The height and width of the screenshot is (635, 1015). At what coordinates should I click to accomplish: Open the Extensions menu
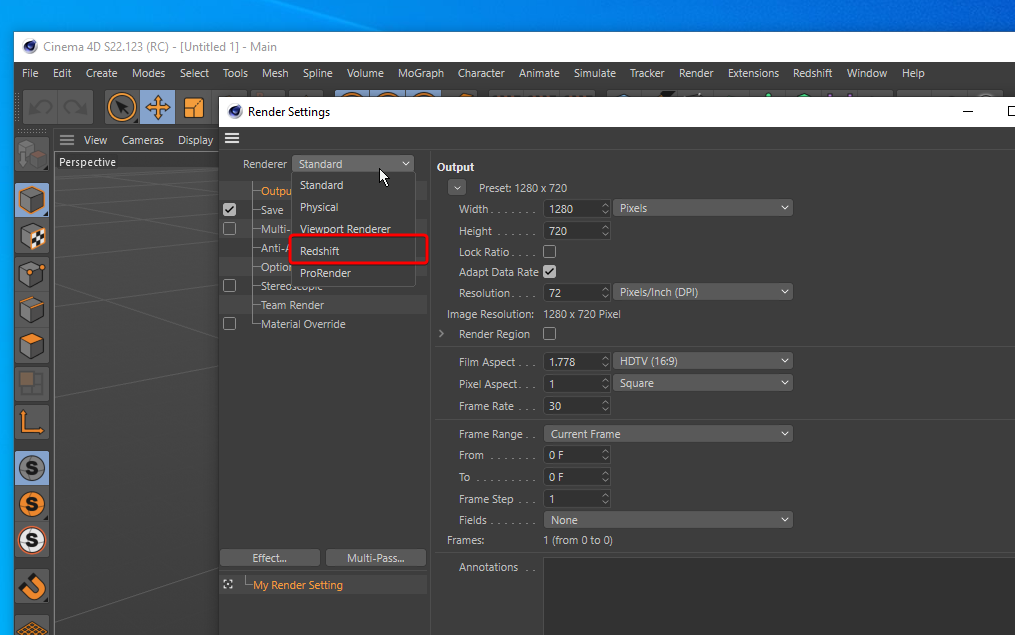(x=753, y=73)
